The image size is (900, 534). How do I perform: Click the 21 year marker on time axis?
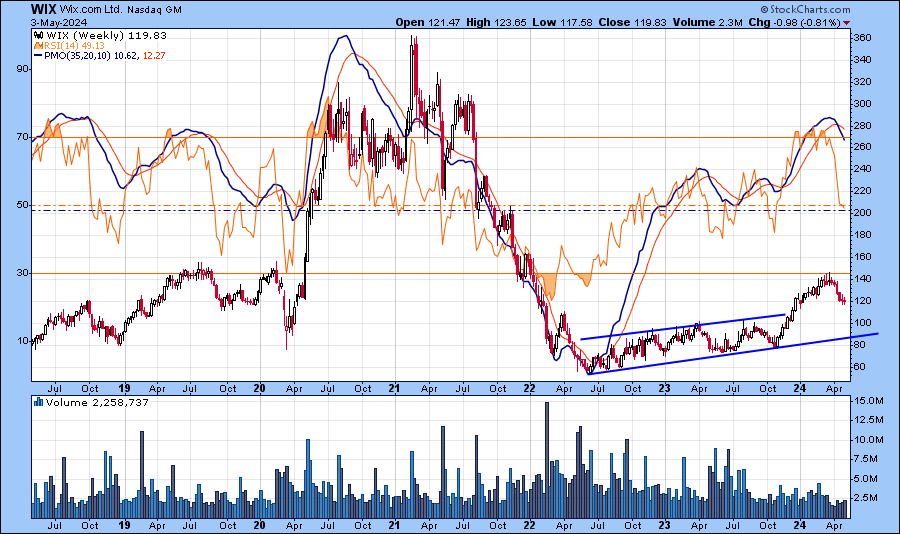click(394, 386)
